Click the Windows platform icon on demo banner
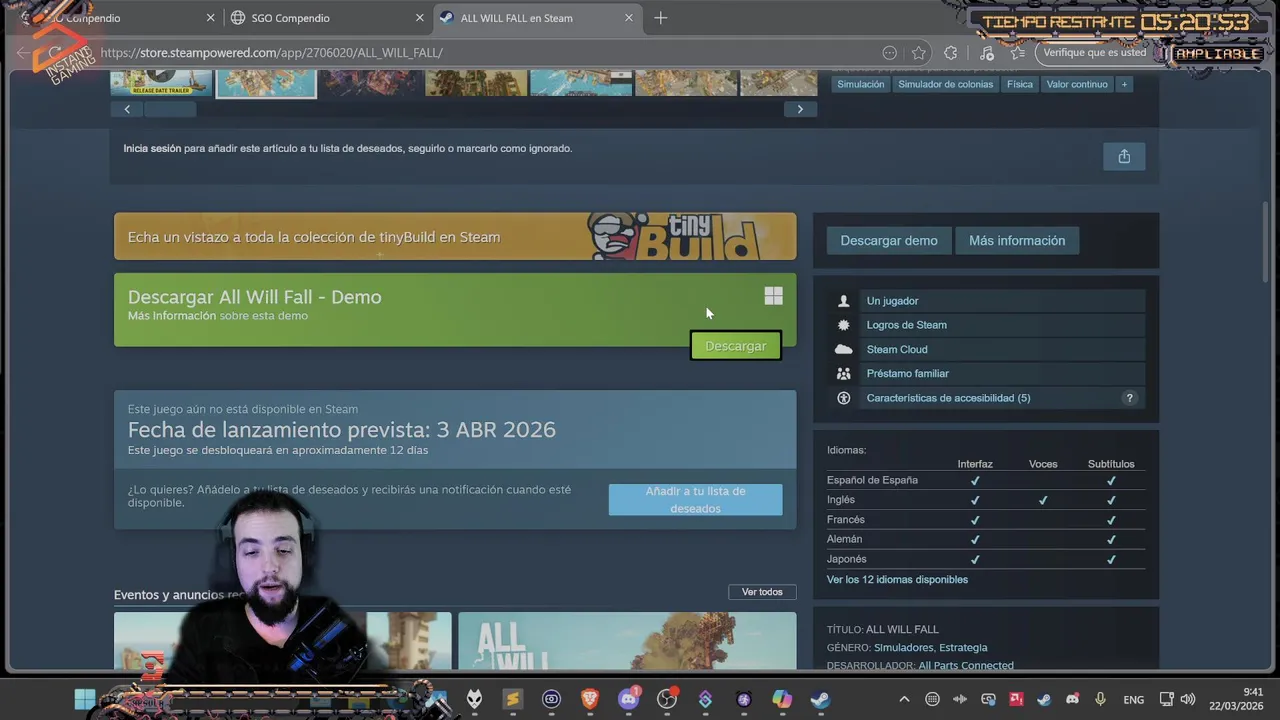 [773, 296]
